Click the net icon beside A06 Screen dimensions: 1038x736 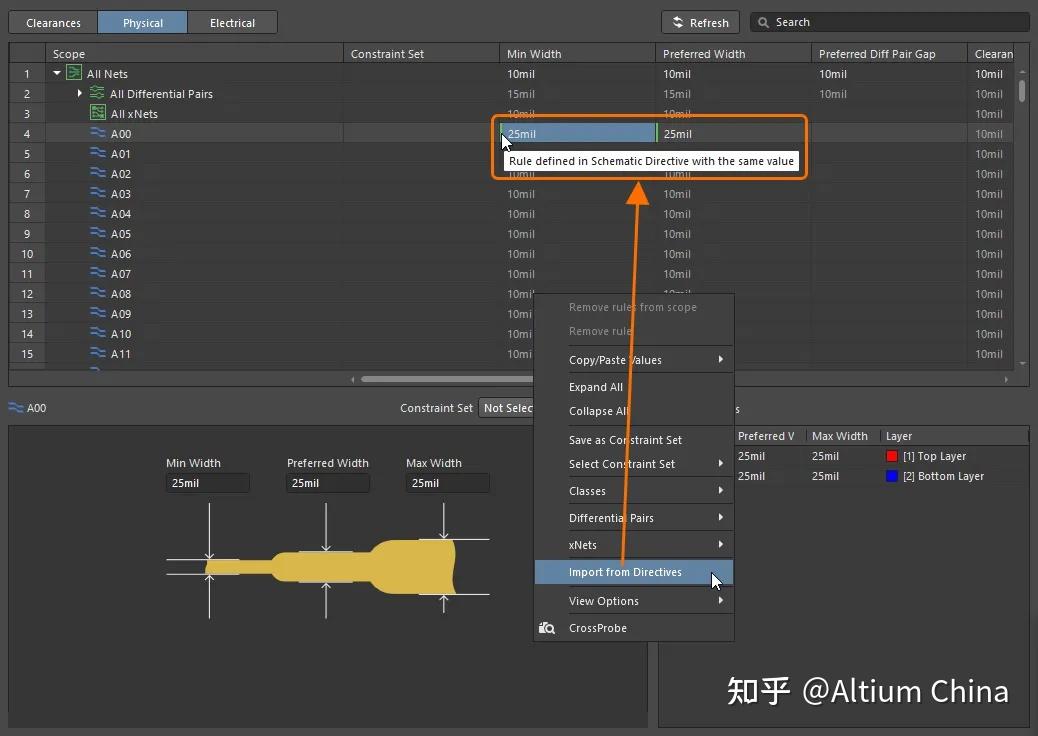coord(98,253)
